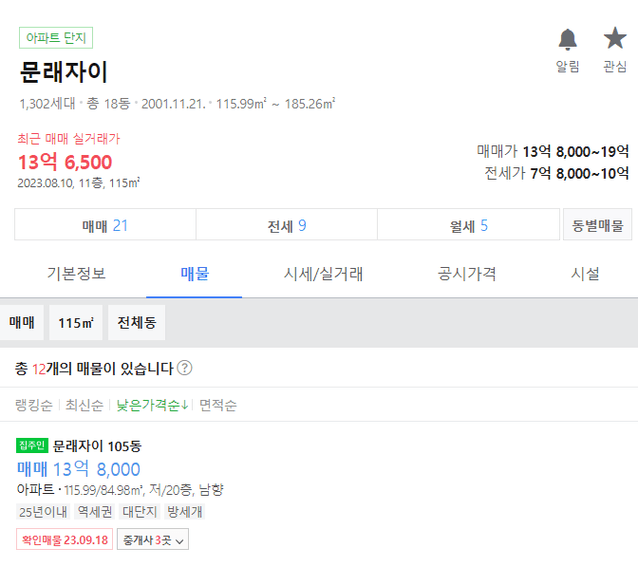638x571 pixels.
Task: Select the 월세 5 listing filter
Action: [468, 225]
